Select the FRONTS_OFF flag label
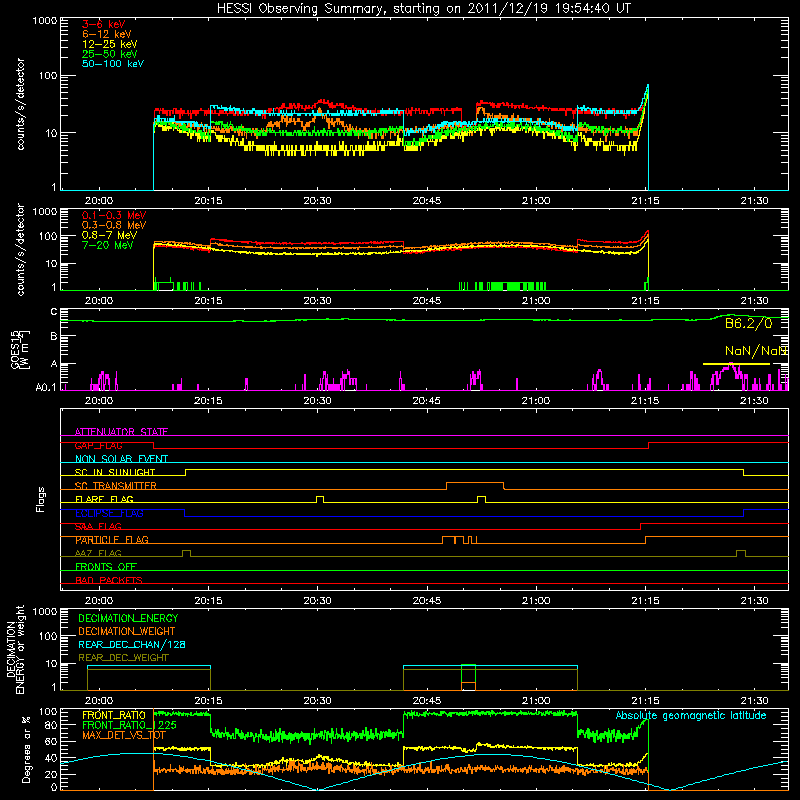800x800 pixels. click(x=106, y=567)
